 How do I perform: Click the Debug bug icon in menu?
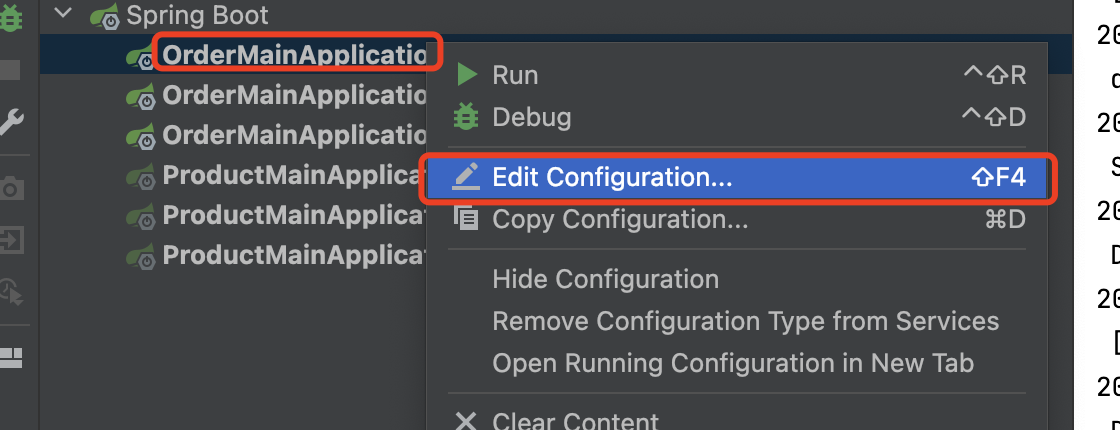466,116
